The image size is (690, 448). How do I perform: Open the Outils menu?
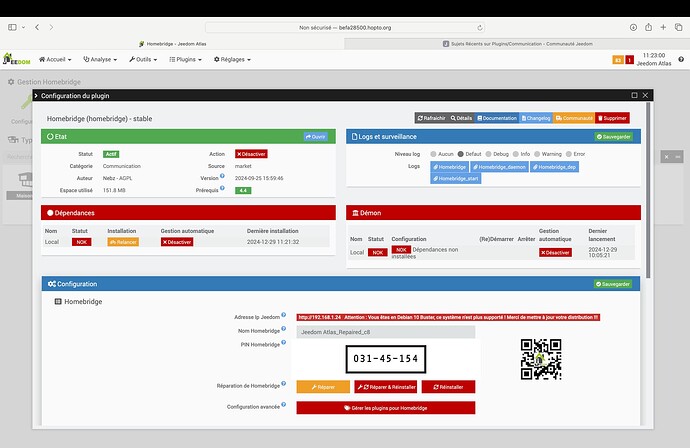tap(143, 59)
